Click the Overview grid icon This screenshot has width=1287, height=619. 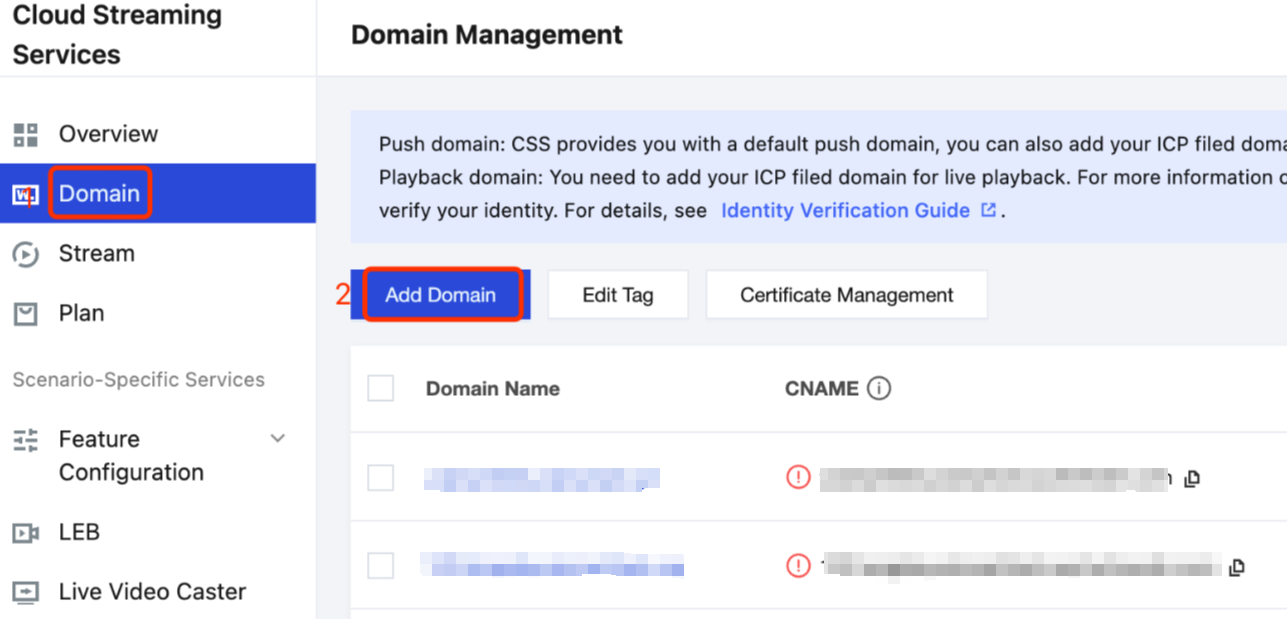[x=25, y=135]
